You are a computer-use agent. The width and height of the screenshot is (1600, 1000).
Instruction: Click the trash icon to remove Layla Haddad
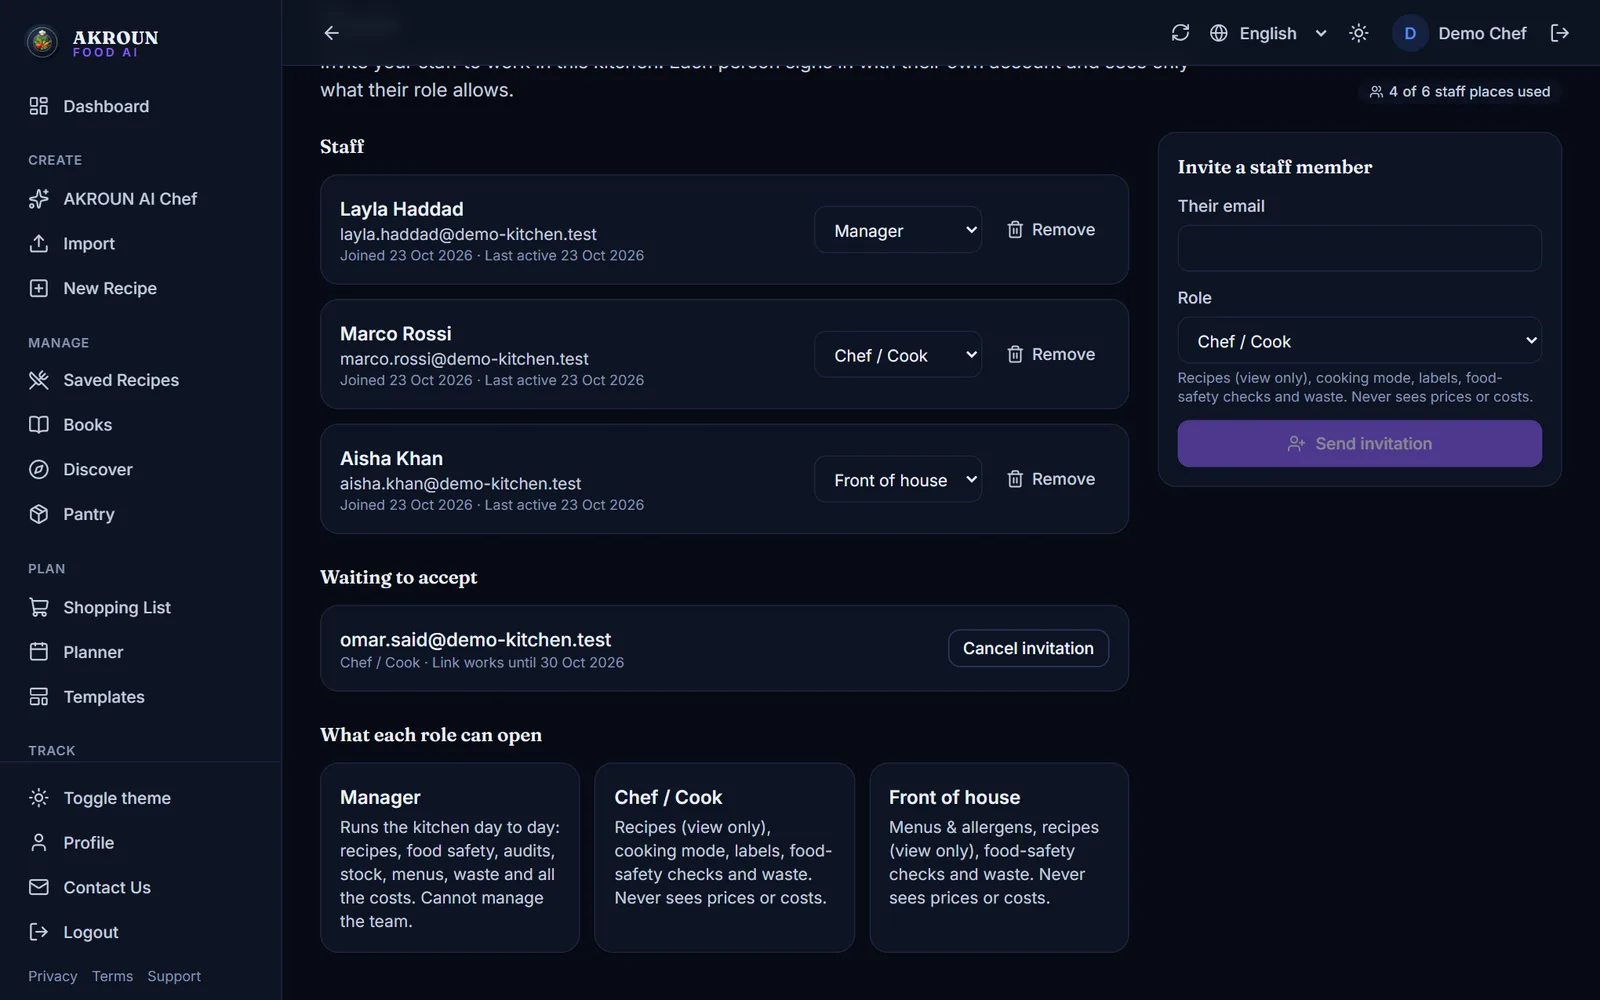[1015, 230]
